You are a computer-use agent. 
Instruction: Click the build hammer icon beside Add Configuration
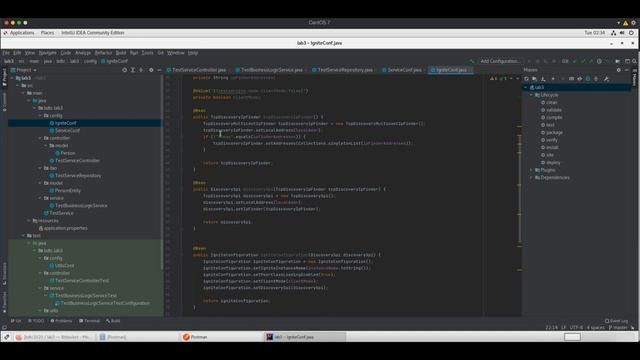[472, 61]
